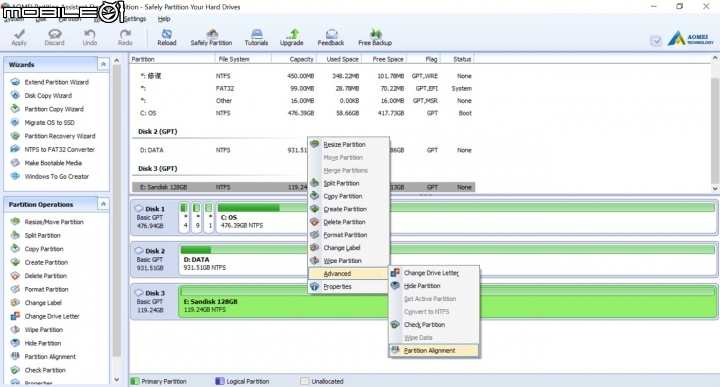Choose Format Partition in sidebar operations
Viewport: 720px width, 387px height.
(40, 289)
